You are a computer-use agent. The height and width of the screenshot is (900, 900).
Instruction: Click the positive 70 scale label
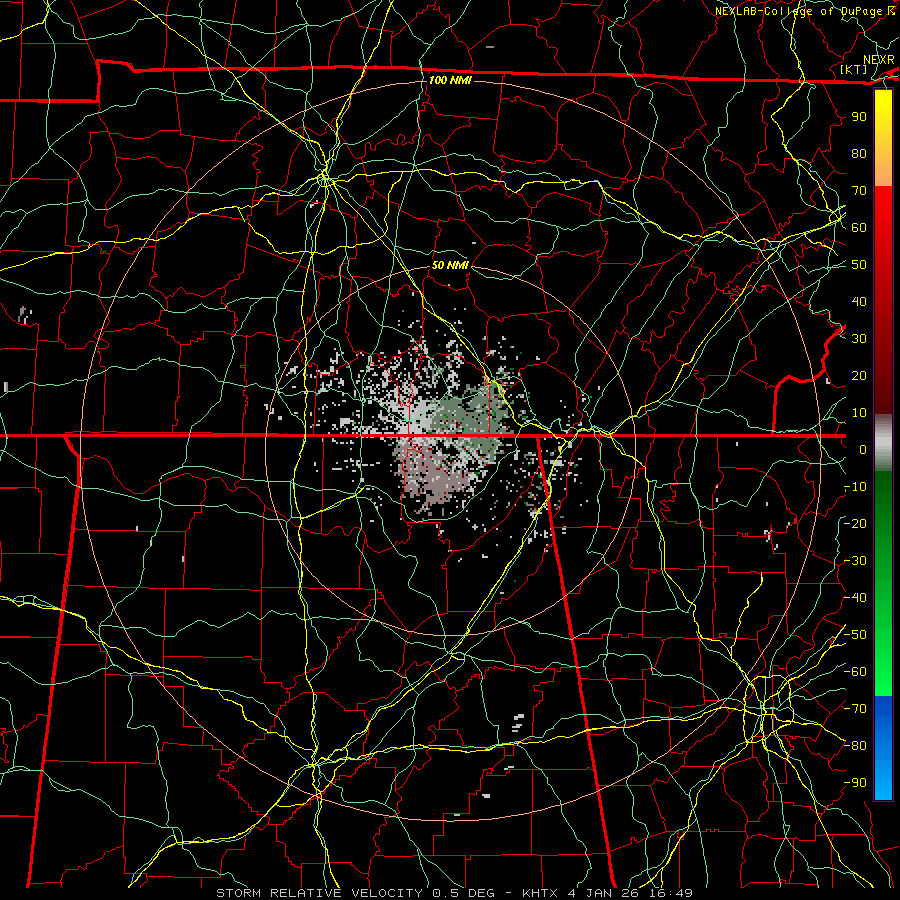point(859,191)
